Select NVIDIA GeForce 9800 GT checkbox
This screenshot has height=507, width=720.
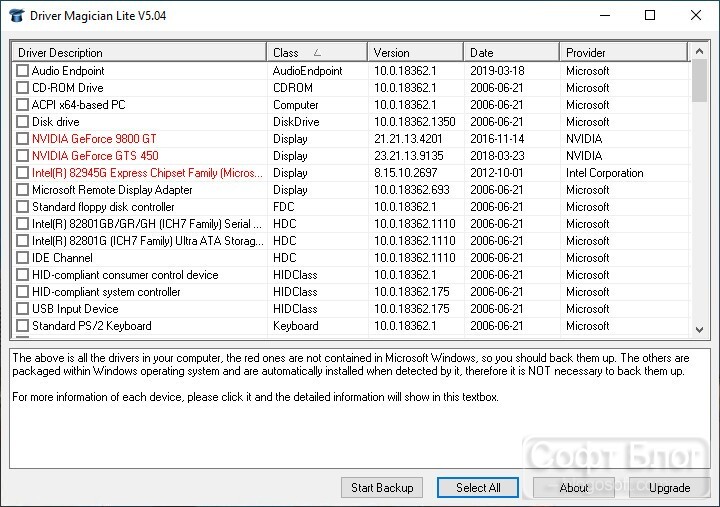[22, 139]
